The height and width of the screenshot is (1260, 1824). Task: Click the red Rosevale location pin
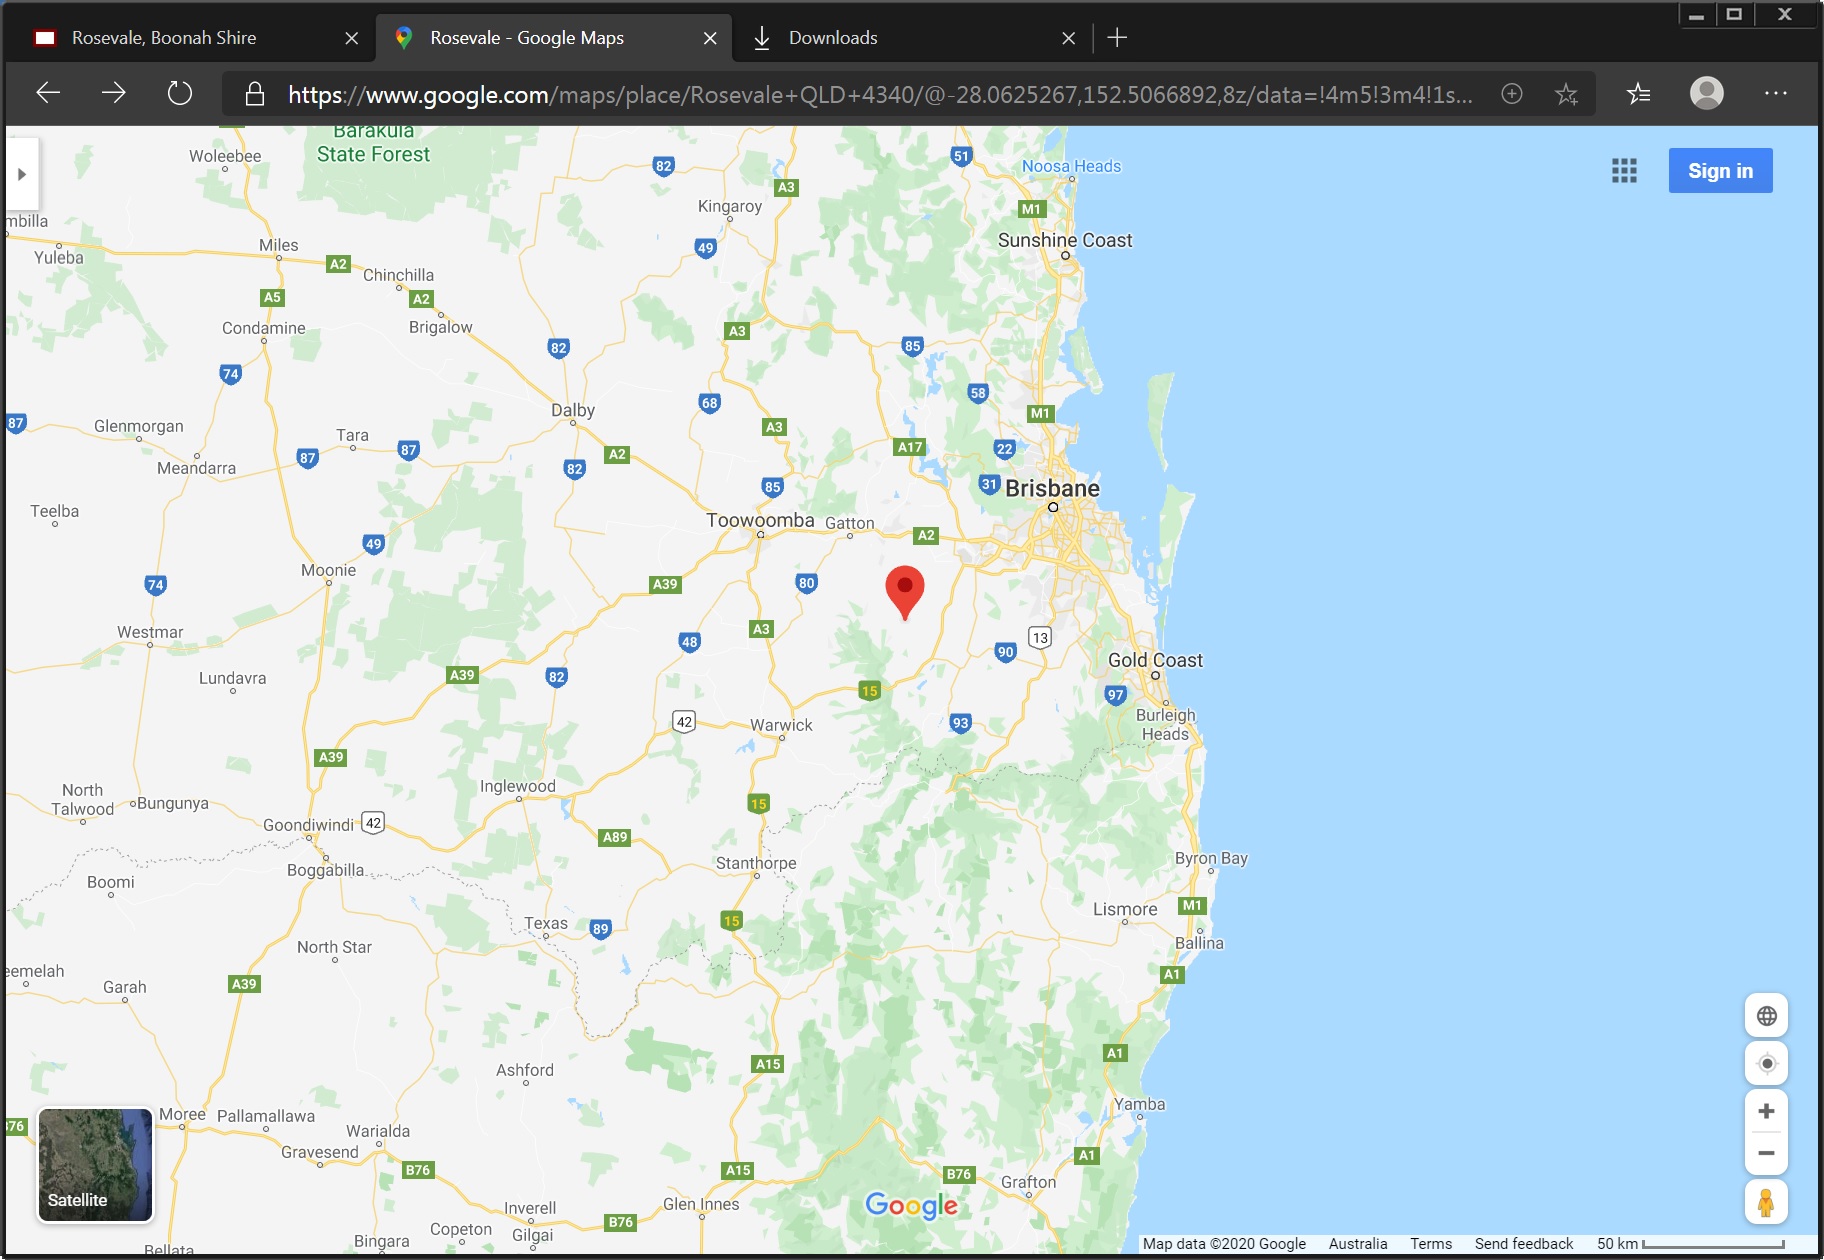905,592
